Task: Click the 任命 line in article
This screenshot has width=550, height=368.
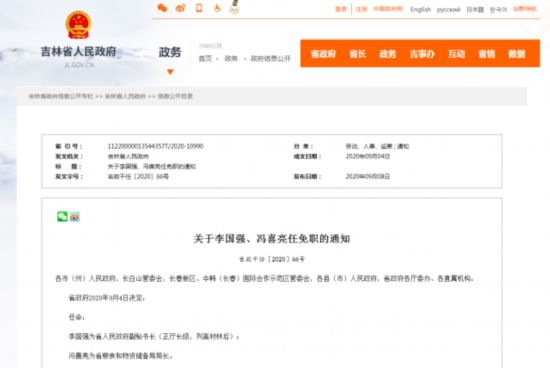Action: 77,317
